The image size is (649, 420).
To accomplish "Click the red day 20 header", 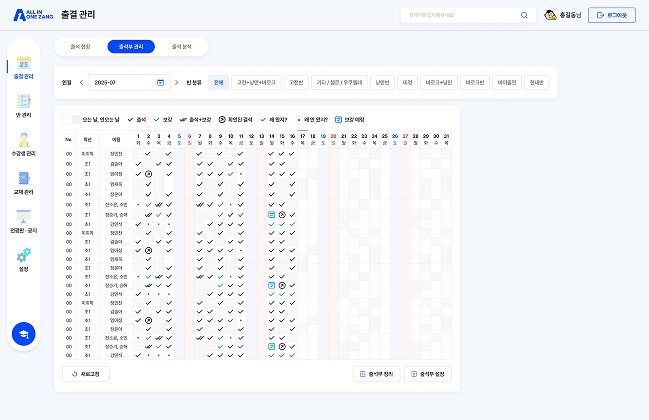I will point(333,139).
